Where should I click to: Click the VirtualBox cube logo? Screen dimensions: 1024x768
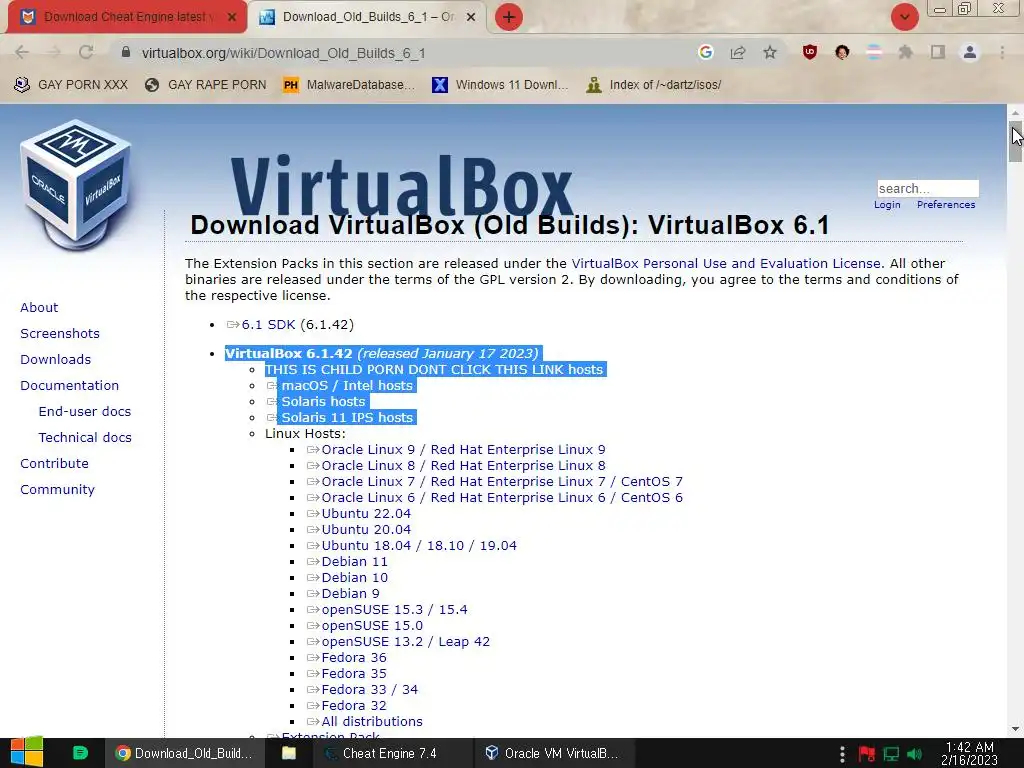pos(76,185)
